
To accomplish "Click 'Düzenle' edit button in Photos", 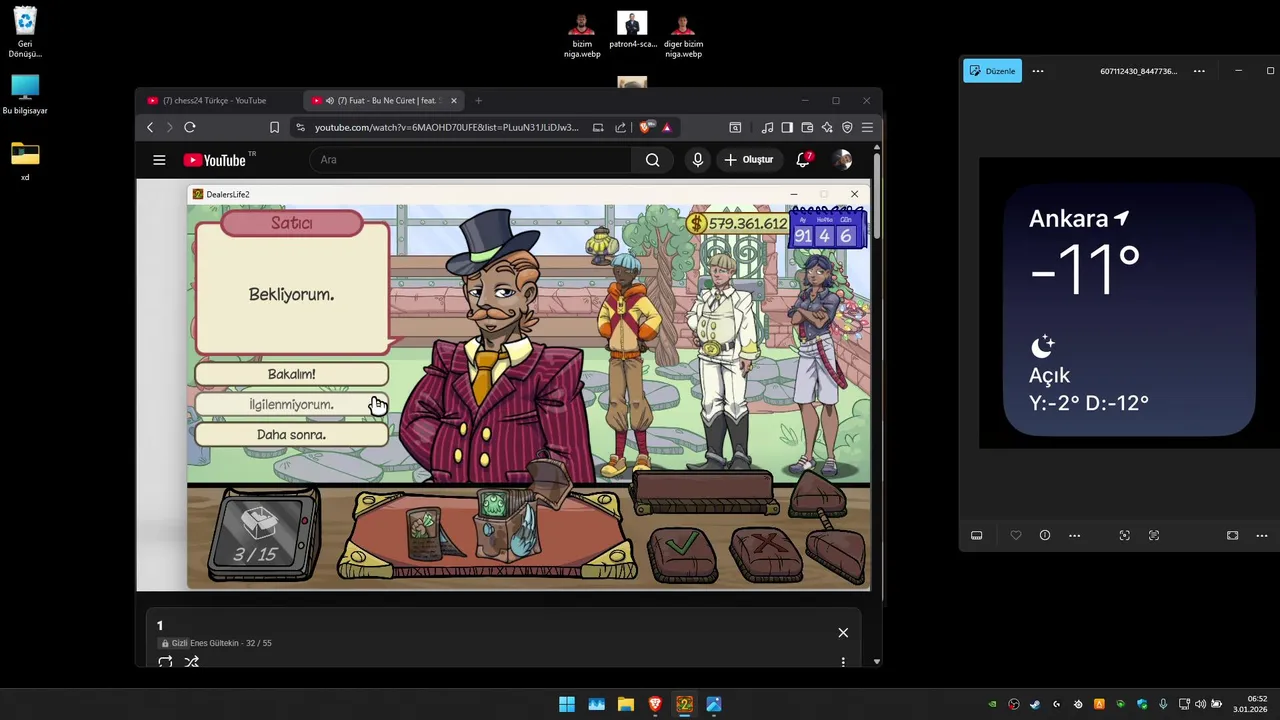I will [x=992, y=71].
